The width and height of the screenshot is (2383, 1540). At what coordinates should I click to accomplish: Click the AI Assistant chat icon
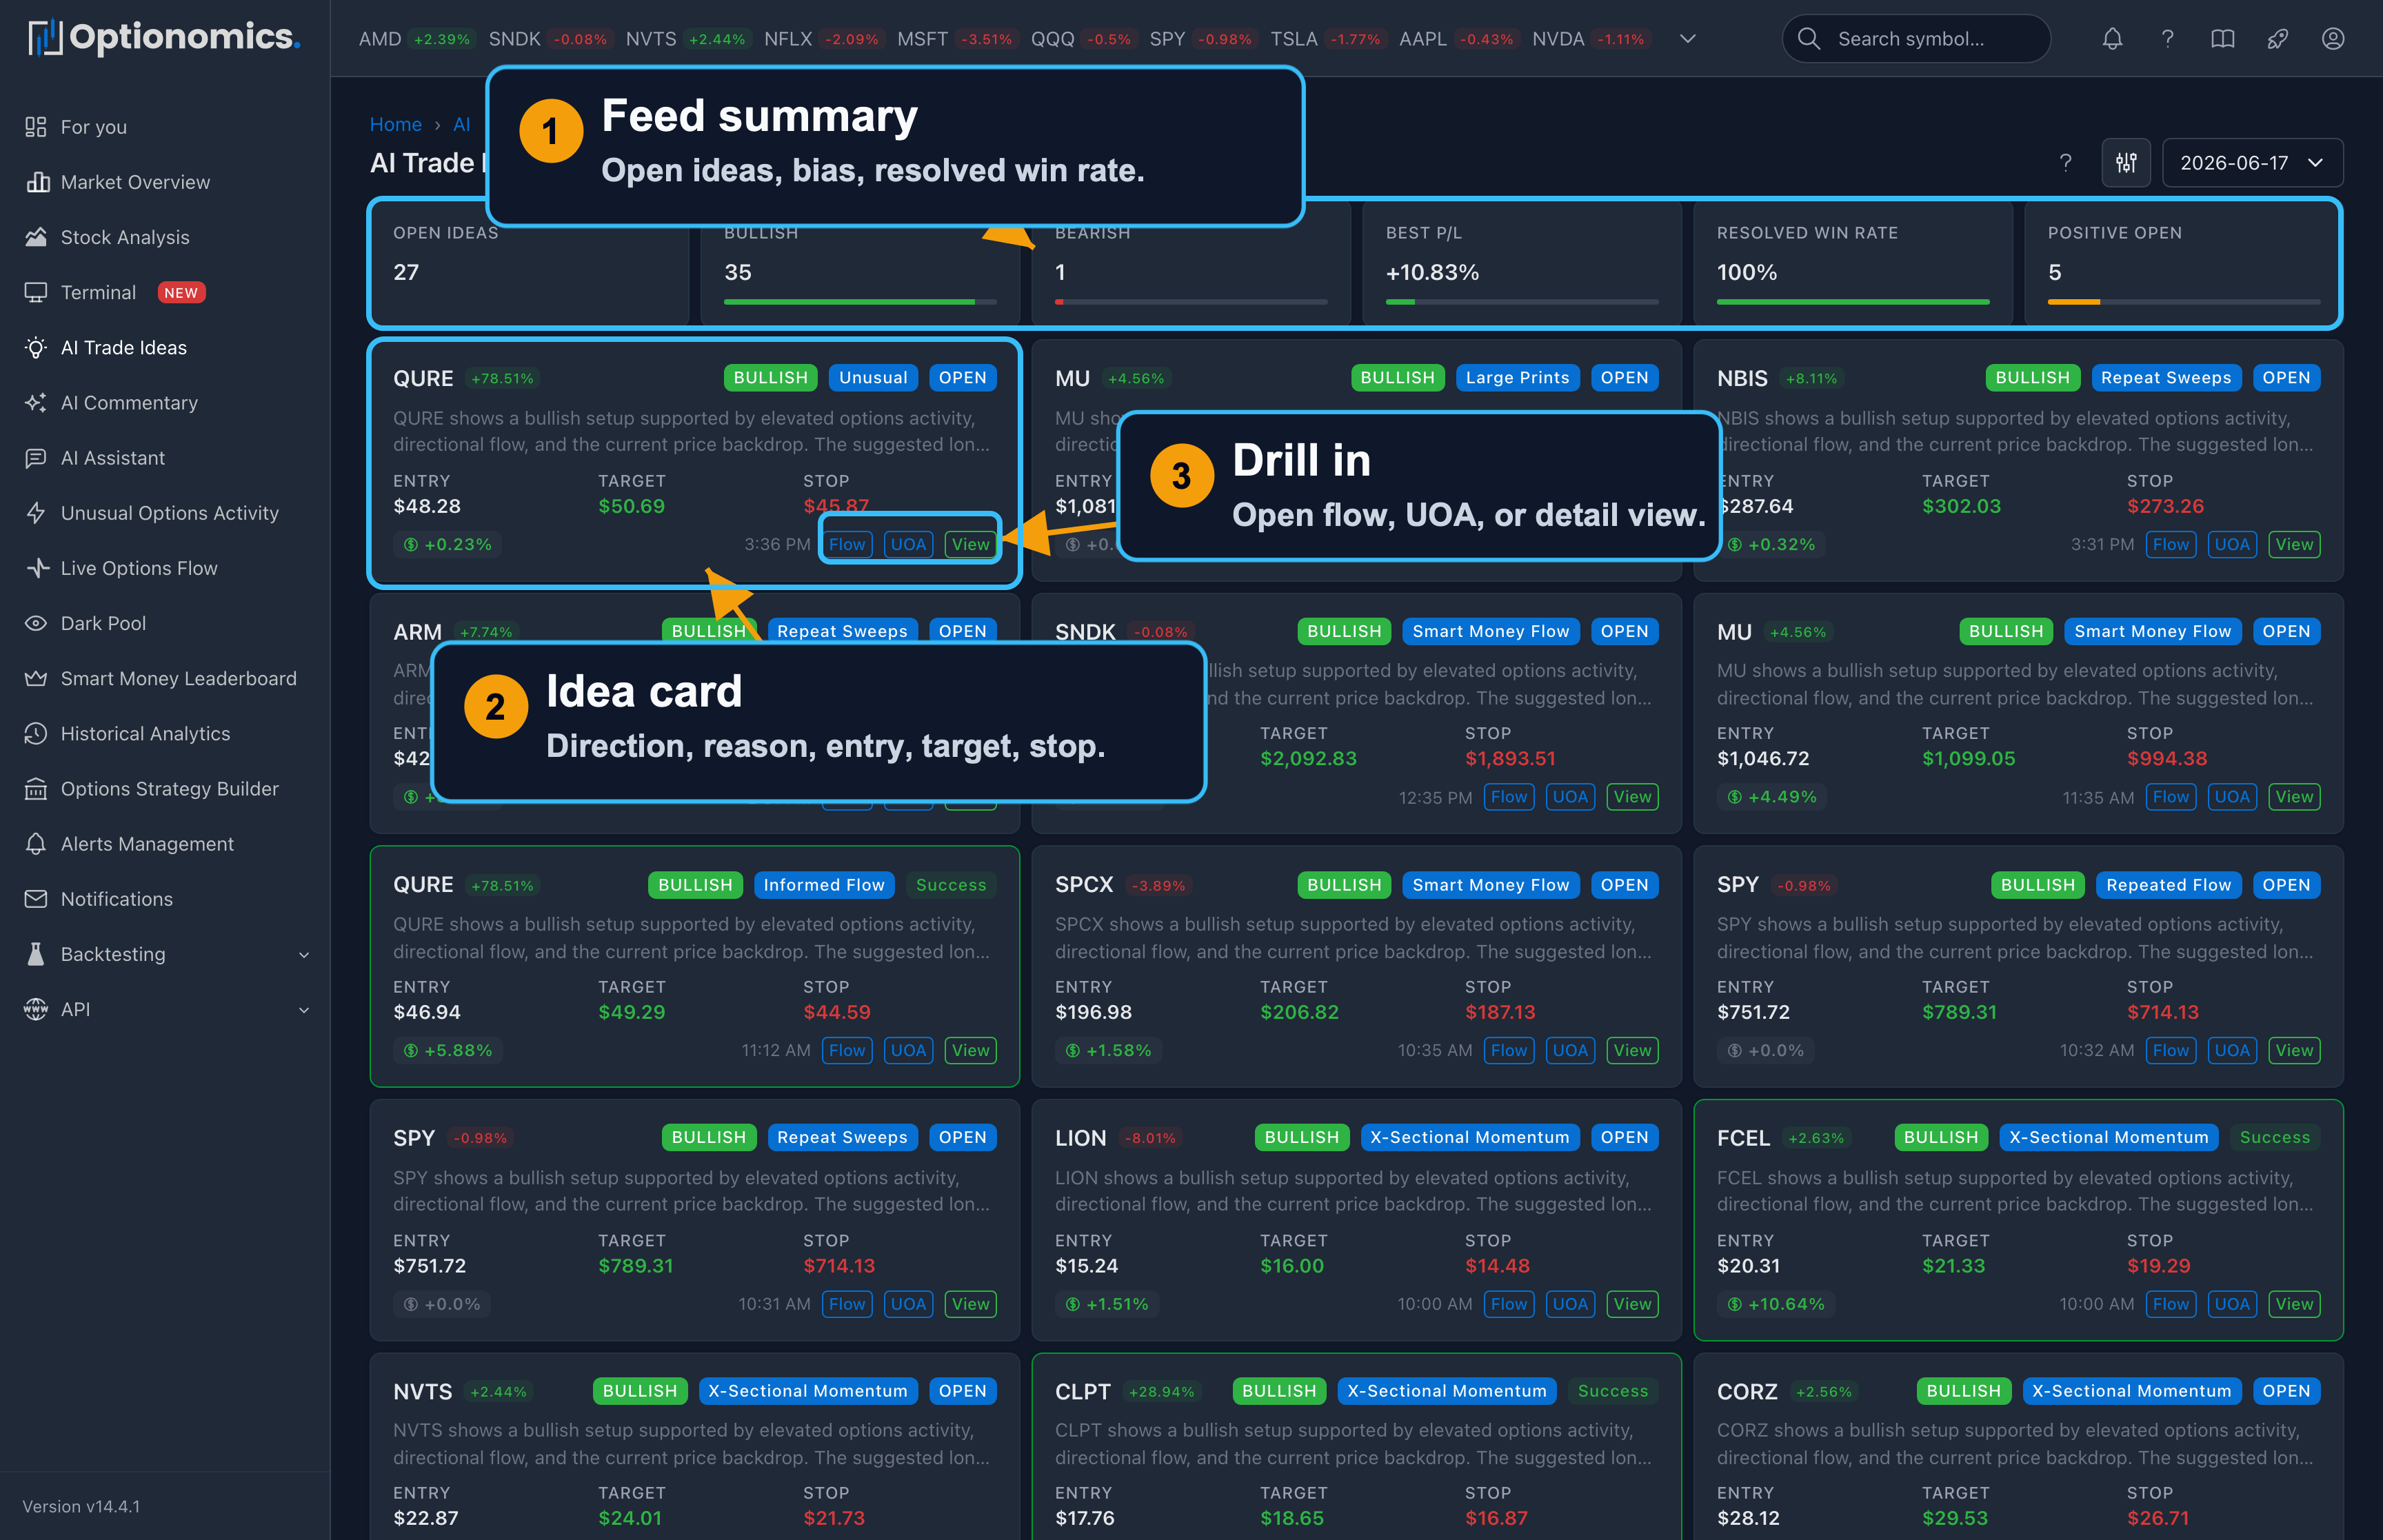click(36, 457)
